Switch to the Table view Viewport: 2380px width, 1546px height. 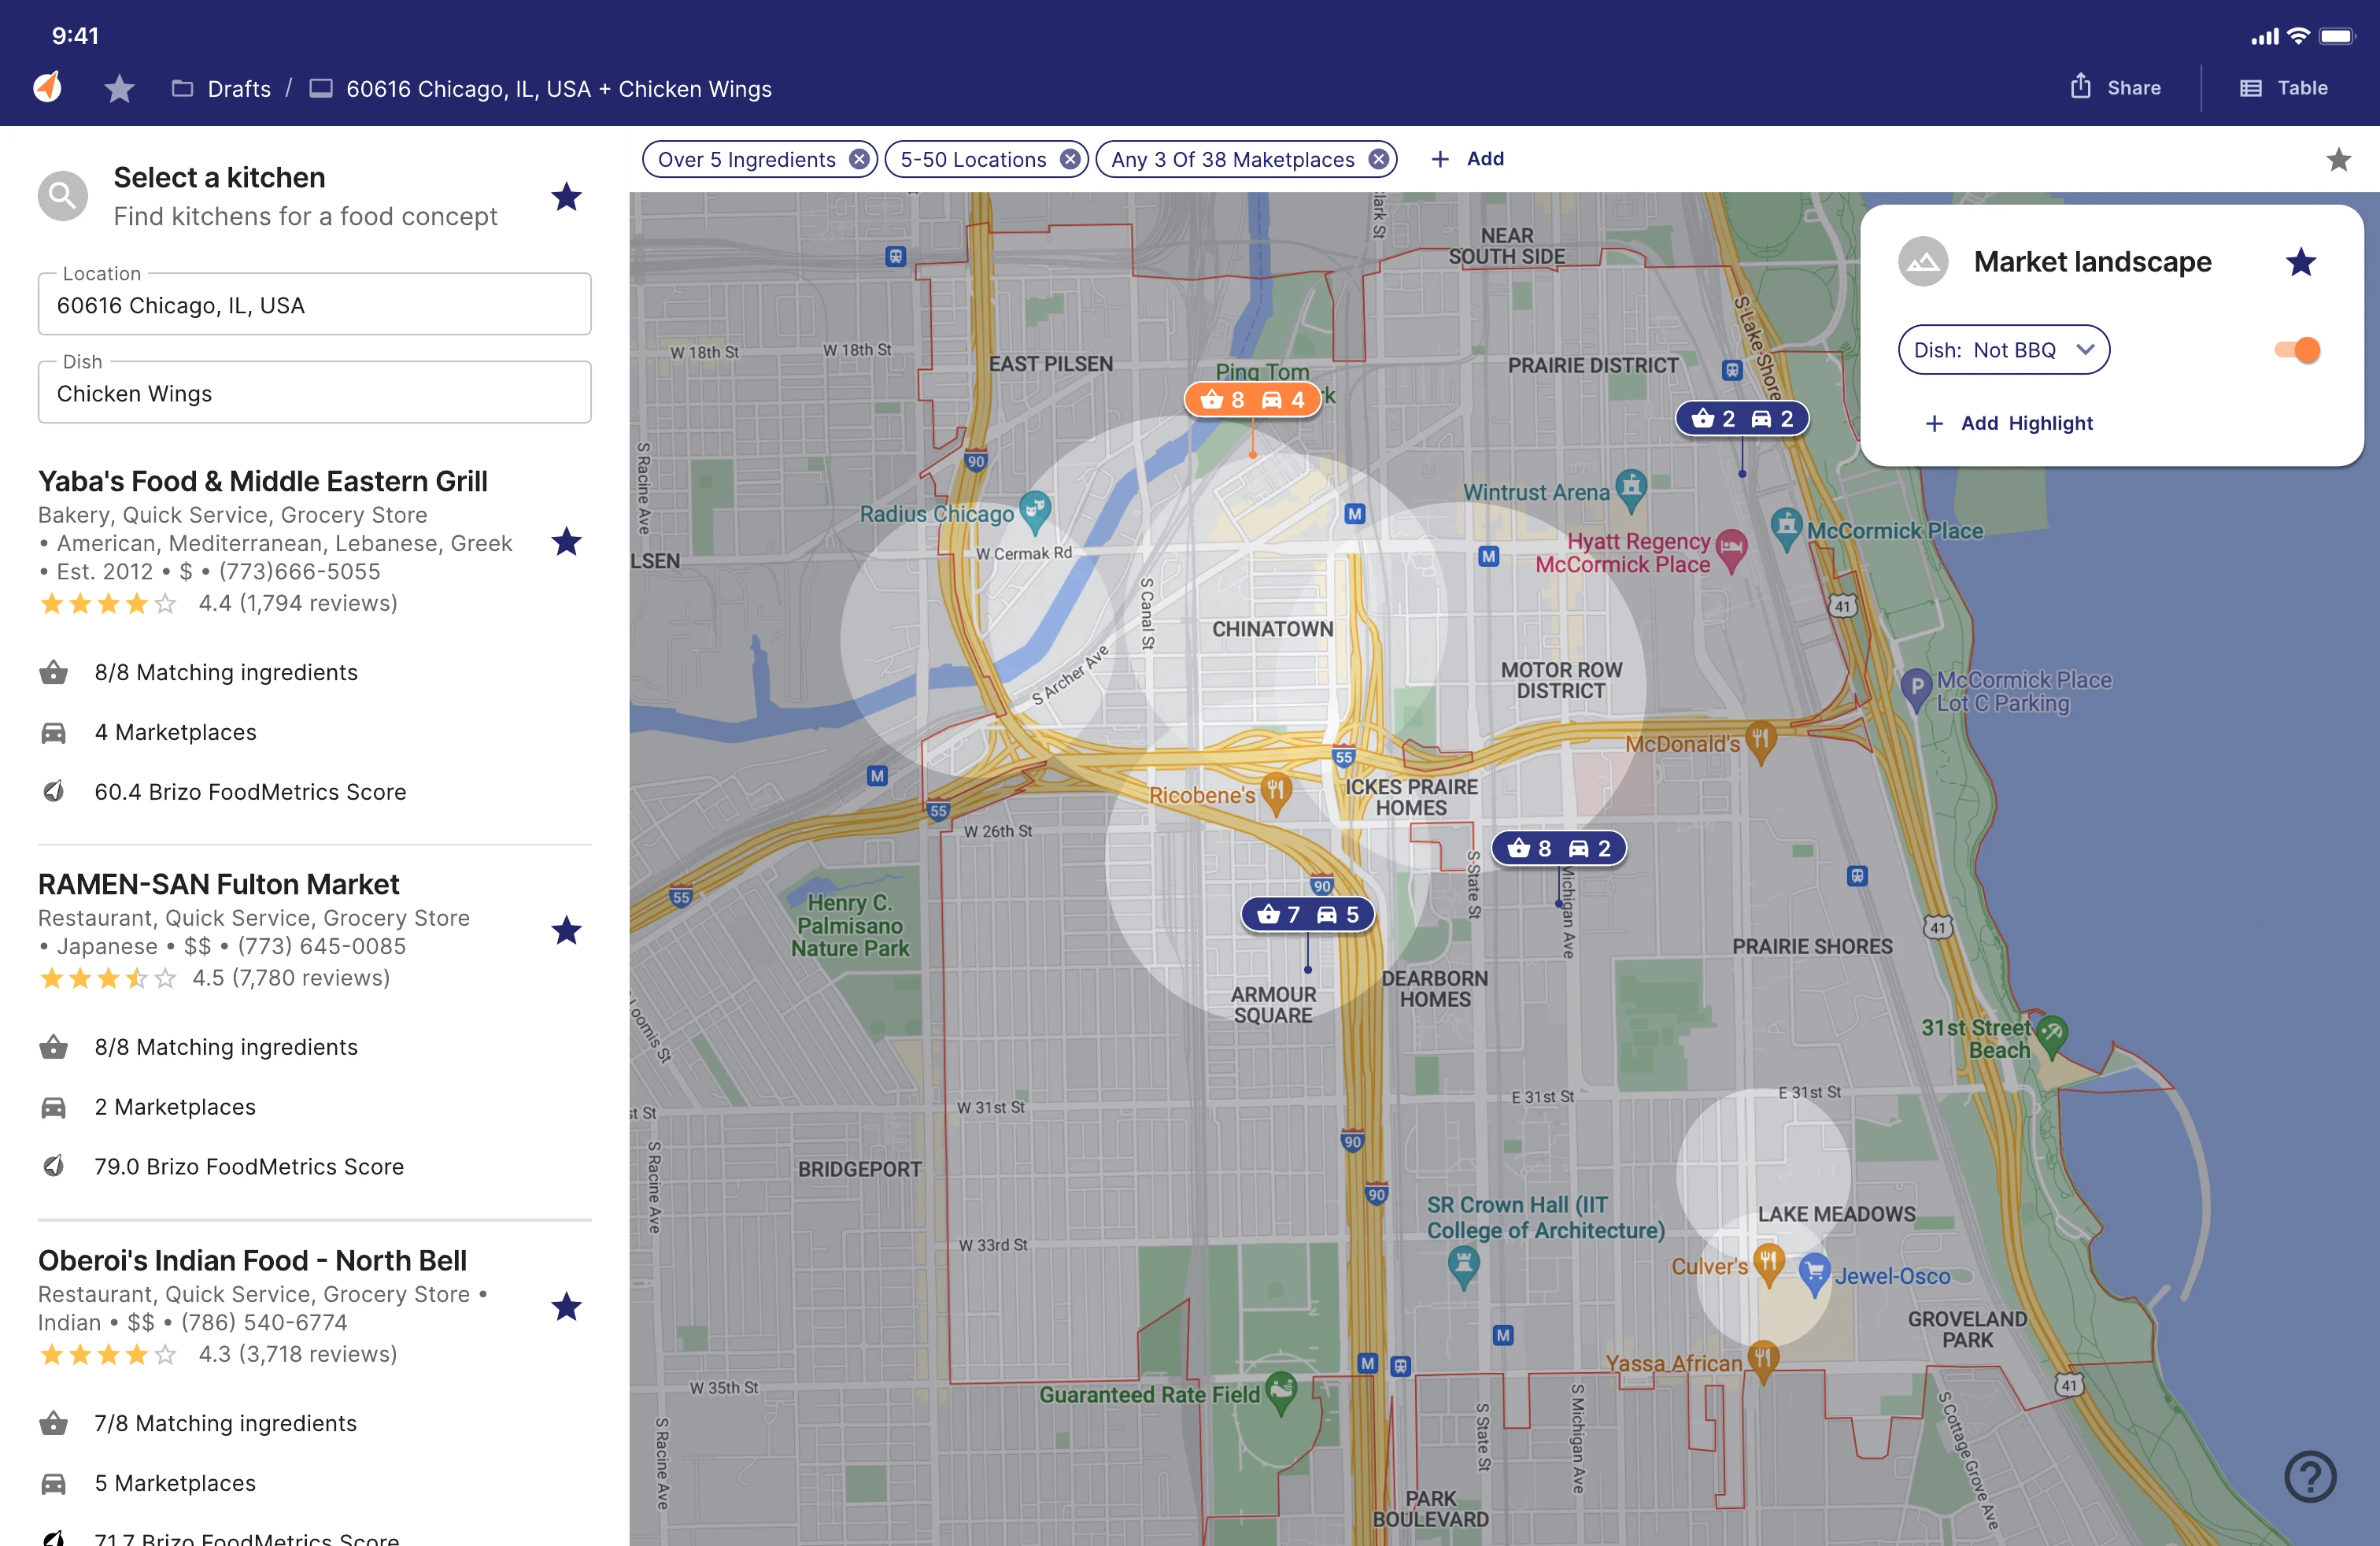[x=2284, y=87]
